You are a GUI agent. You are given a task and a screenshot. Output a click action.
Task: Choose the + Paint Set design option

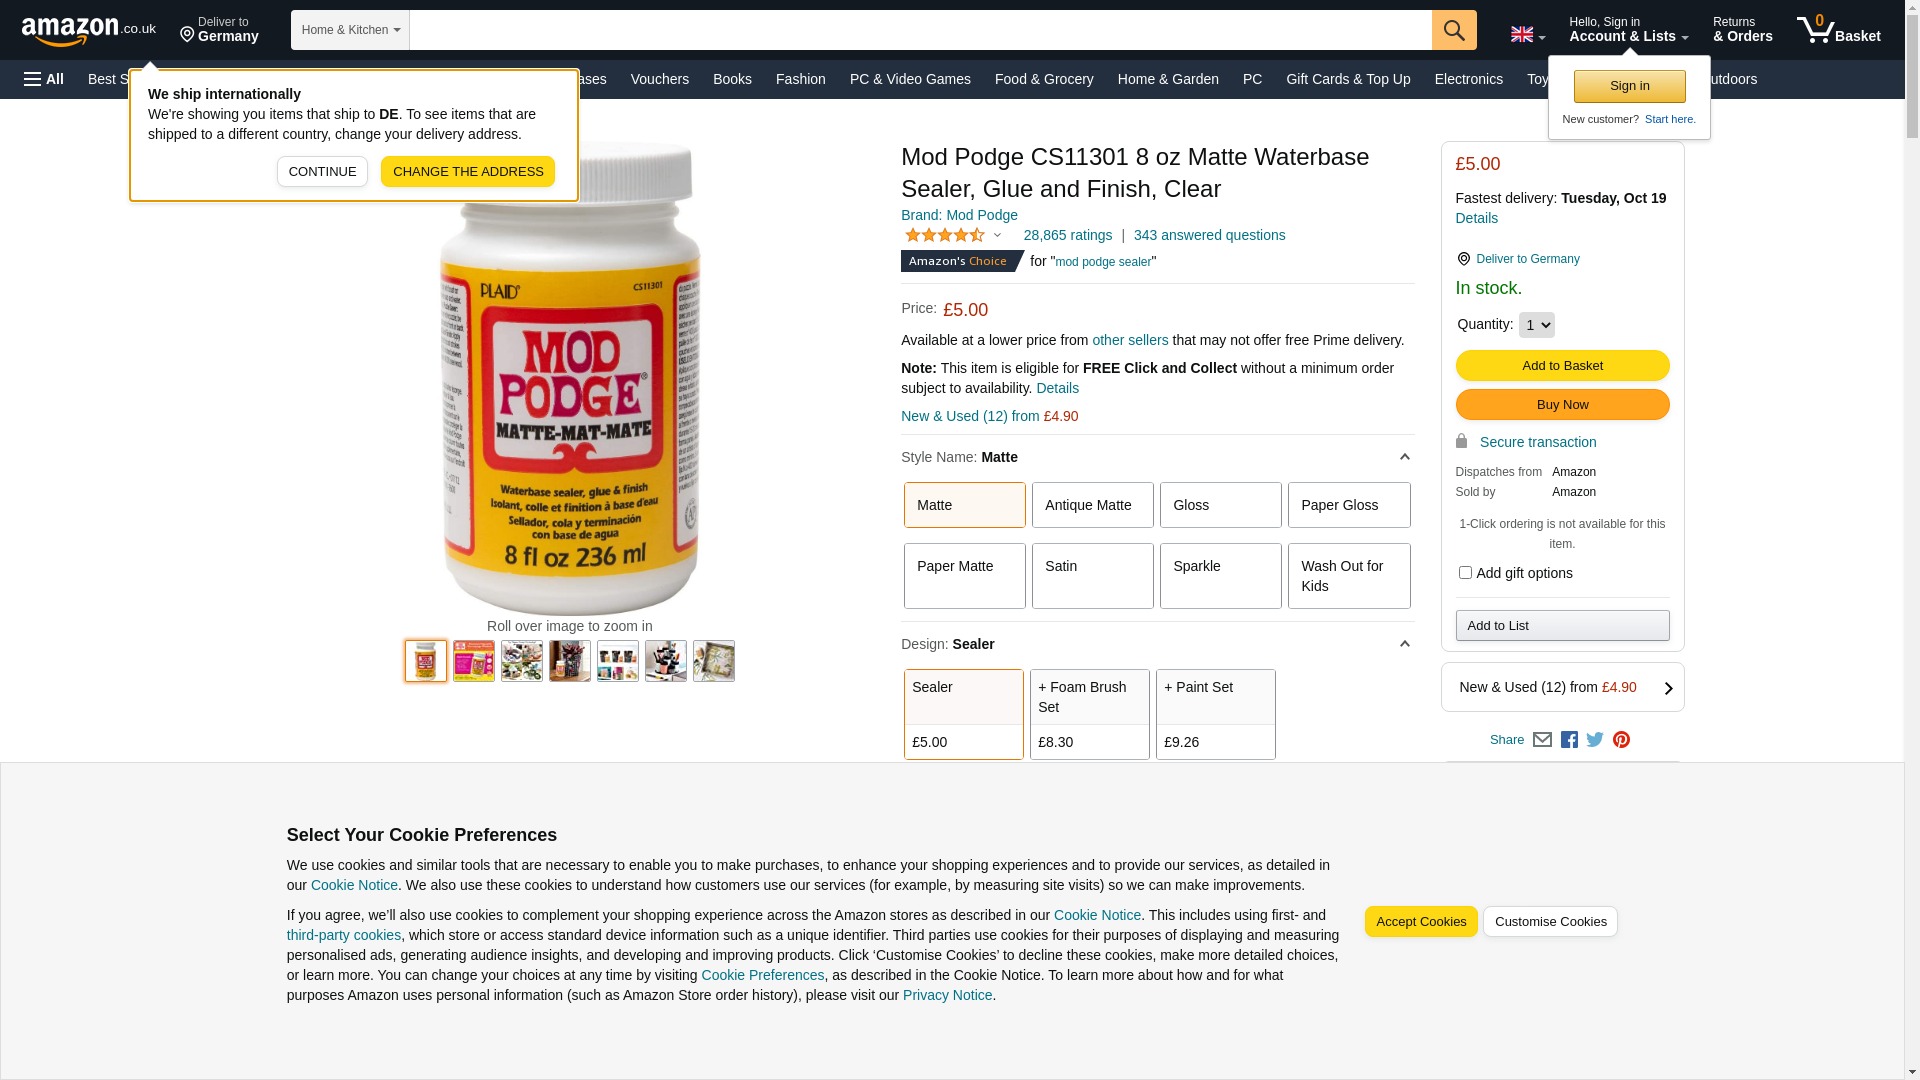(x=1215, y=714)
